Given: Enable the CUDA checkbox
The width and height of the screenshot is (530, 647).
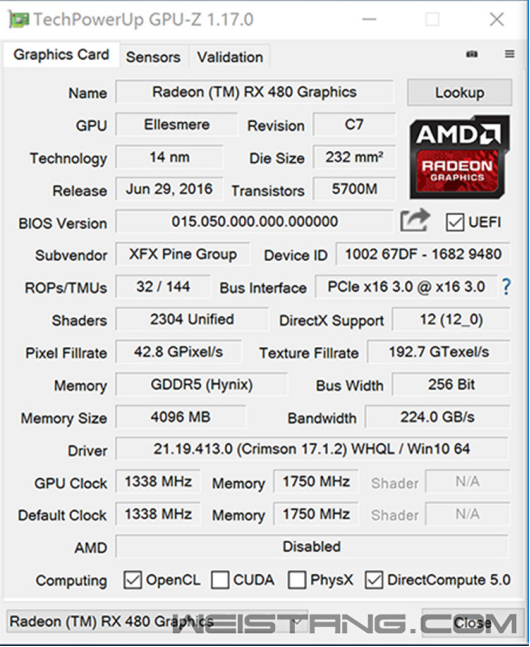Looking at the screenshot, I should pyautogui.click(x=220, y=580).
